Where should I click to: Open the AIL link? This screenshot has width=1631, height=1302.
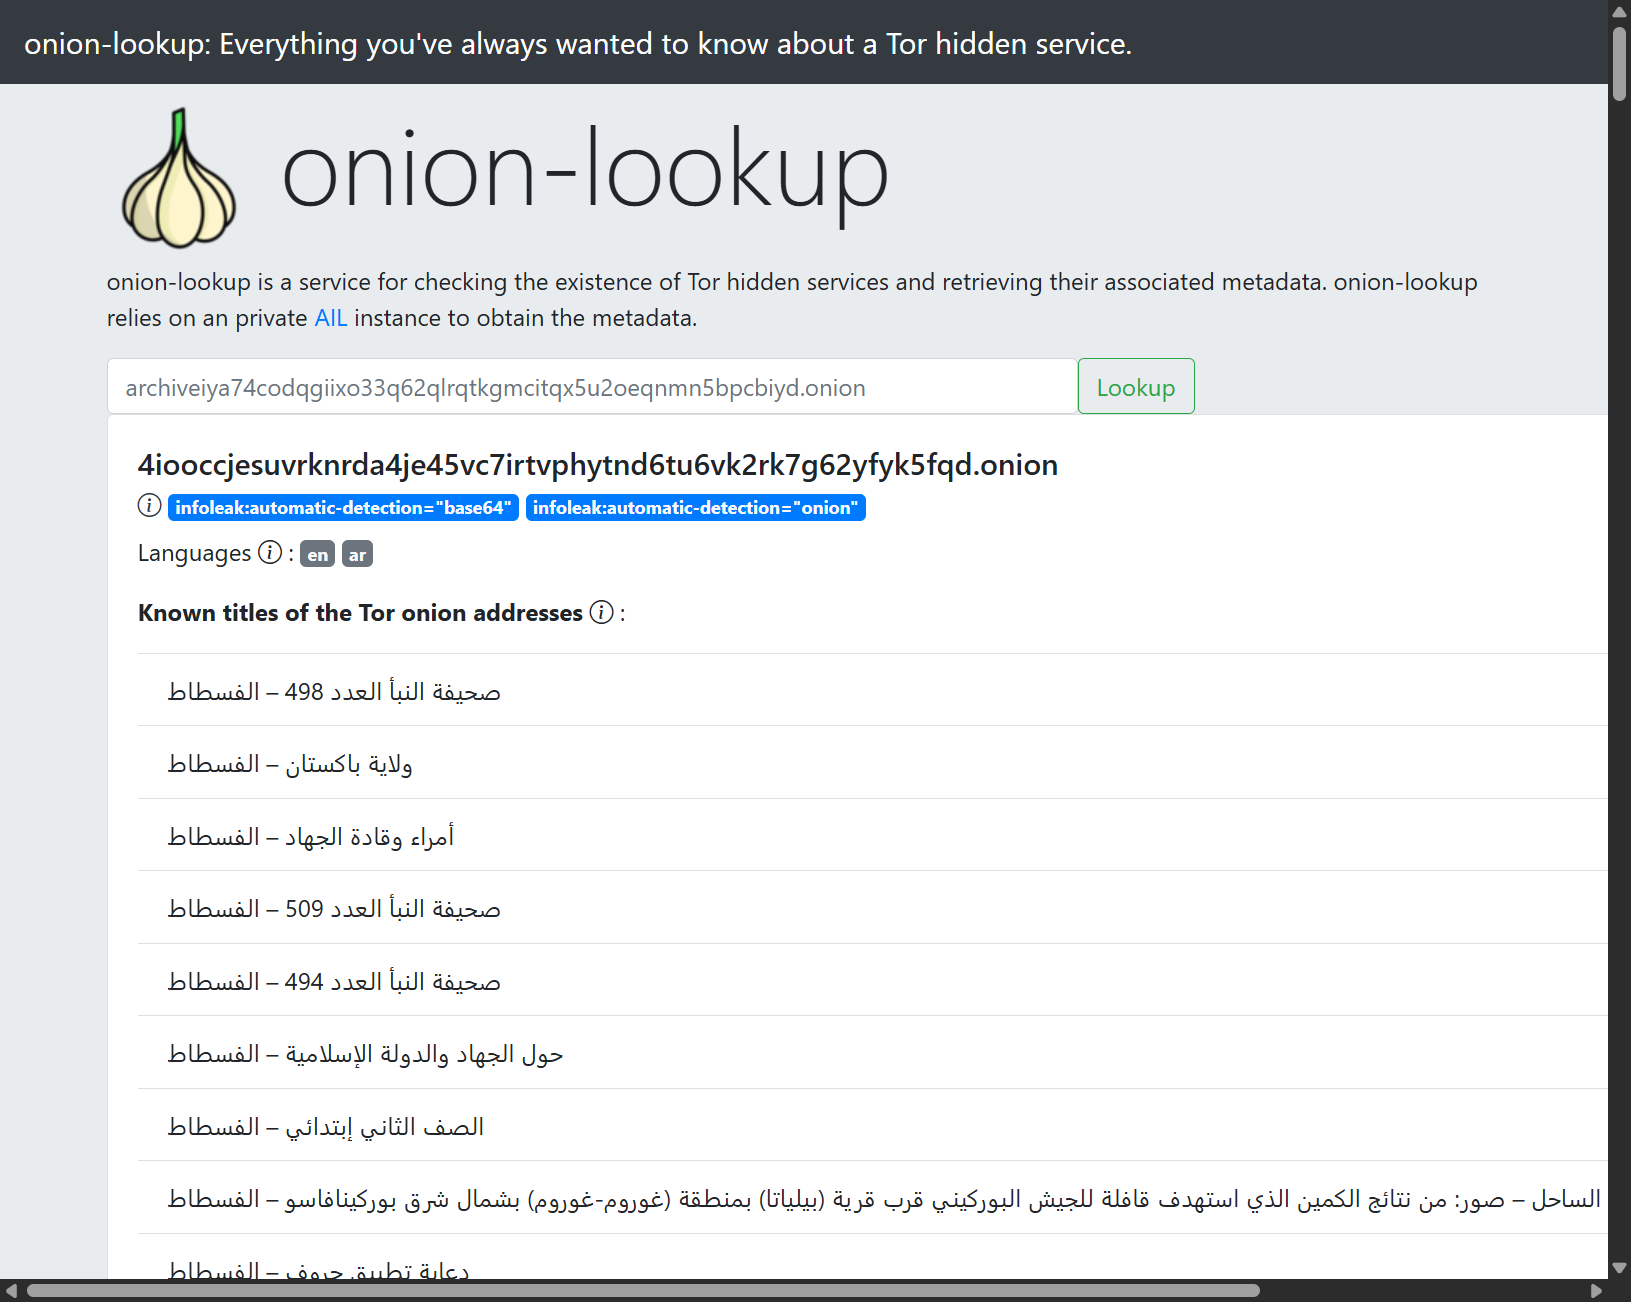pyautogui.click(x=331, y=318)
